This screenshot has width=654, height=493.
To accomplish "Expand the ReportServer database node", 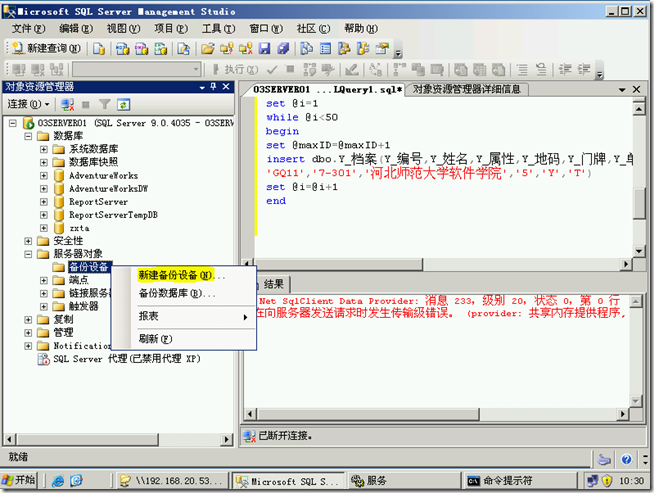I will (43, 202).
